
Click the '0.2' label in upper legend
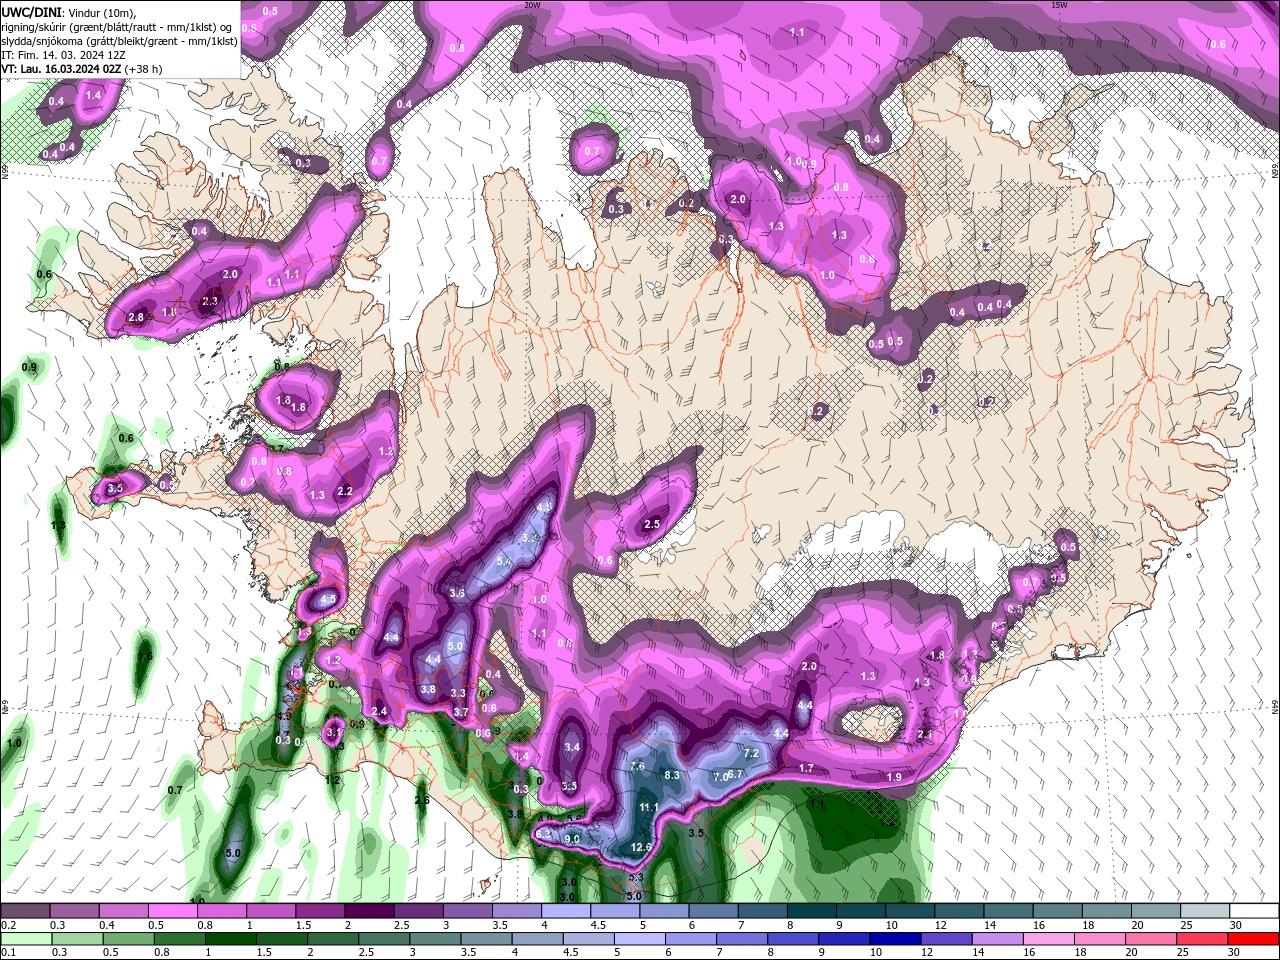click(x=9, y=925)
